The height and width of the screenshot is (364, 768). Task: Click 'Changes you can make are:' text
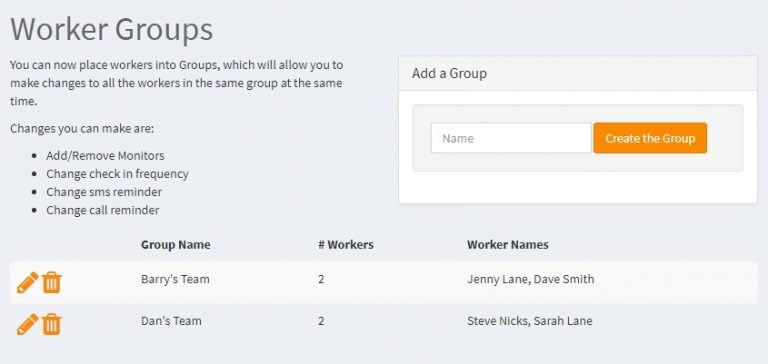(82, 129)
